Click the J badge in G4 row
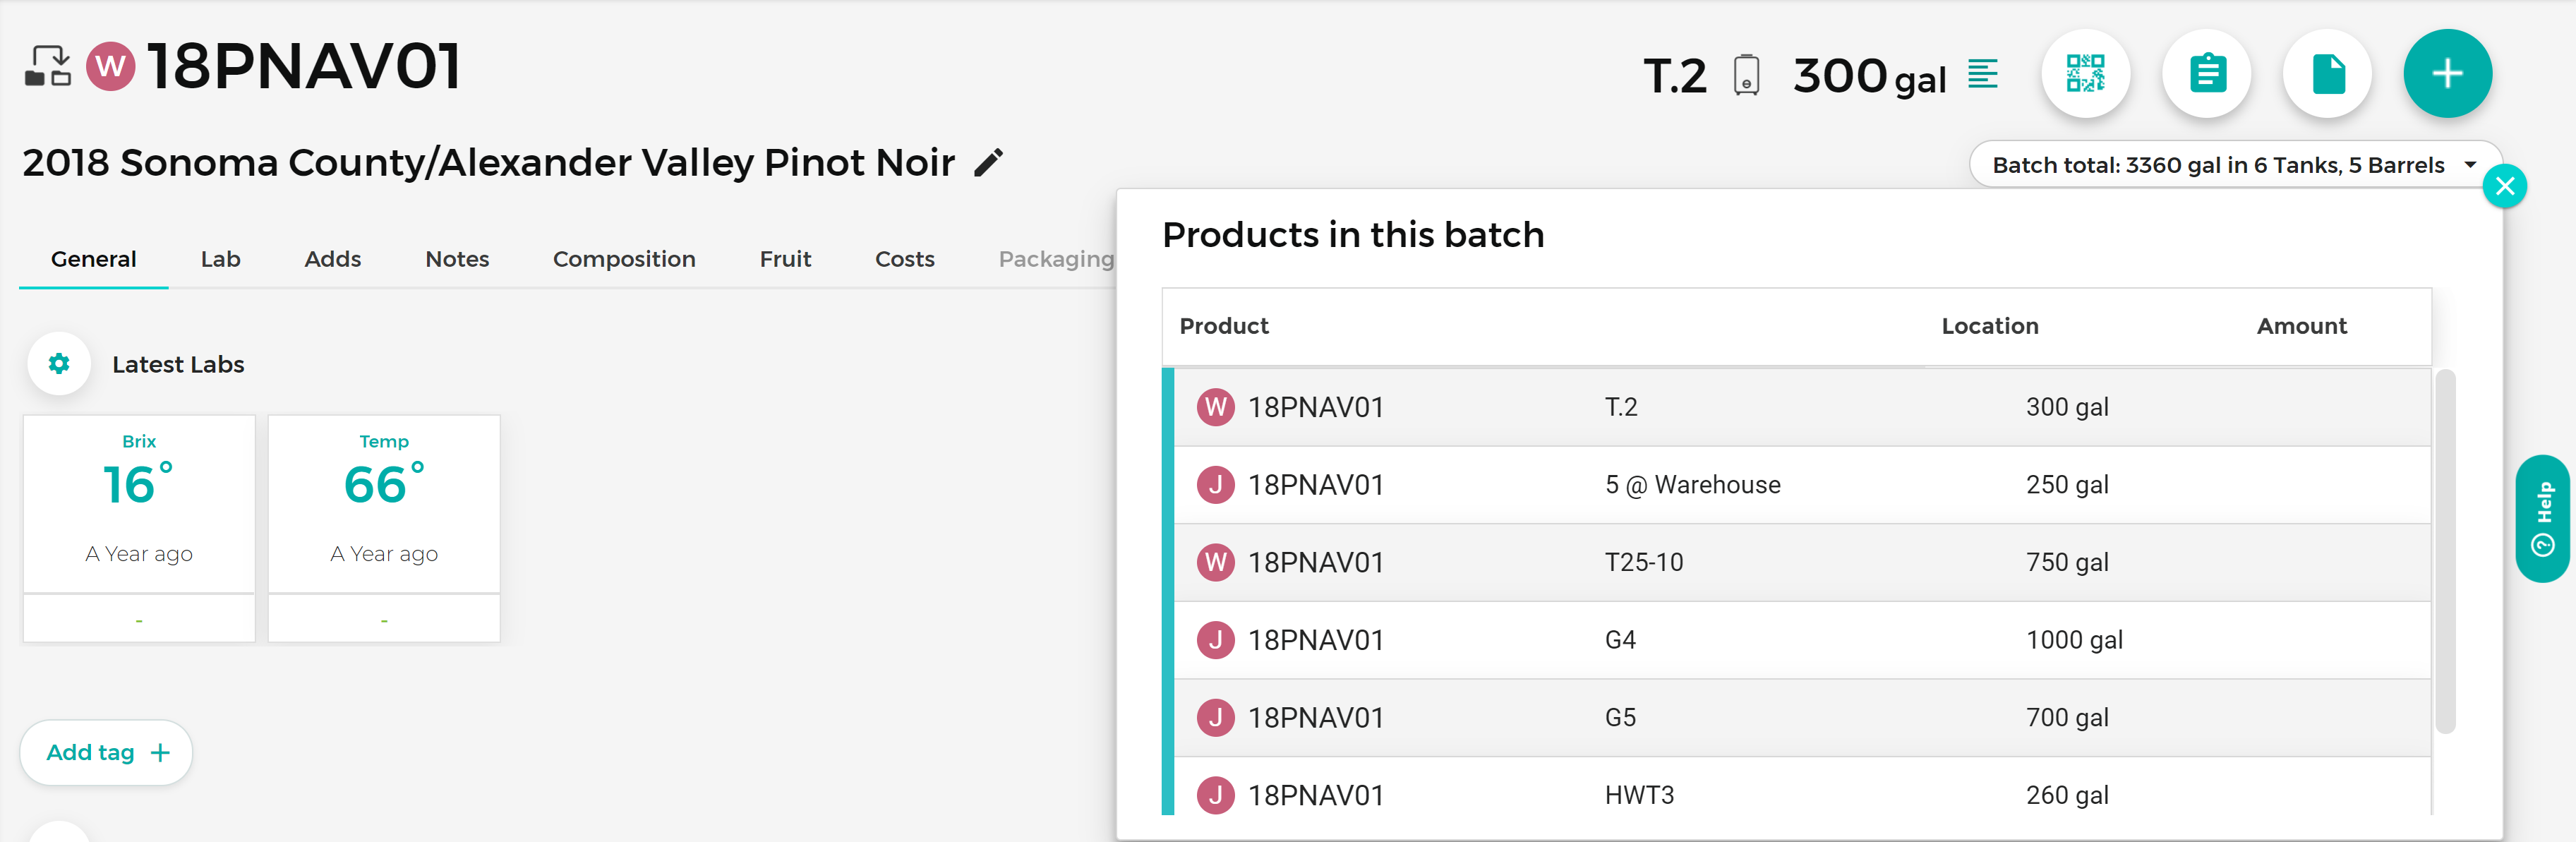2576x842 pixels. click(x=1215, y=640)
